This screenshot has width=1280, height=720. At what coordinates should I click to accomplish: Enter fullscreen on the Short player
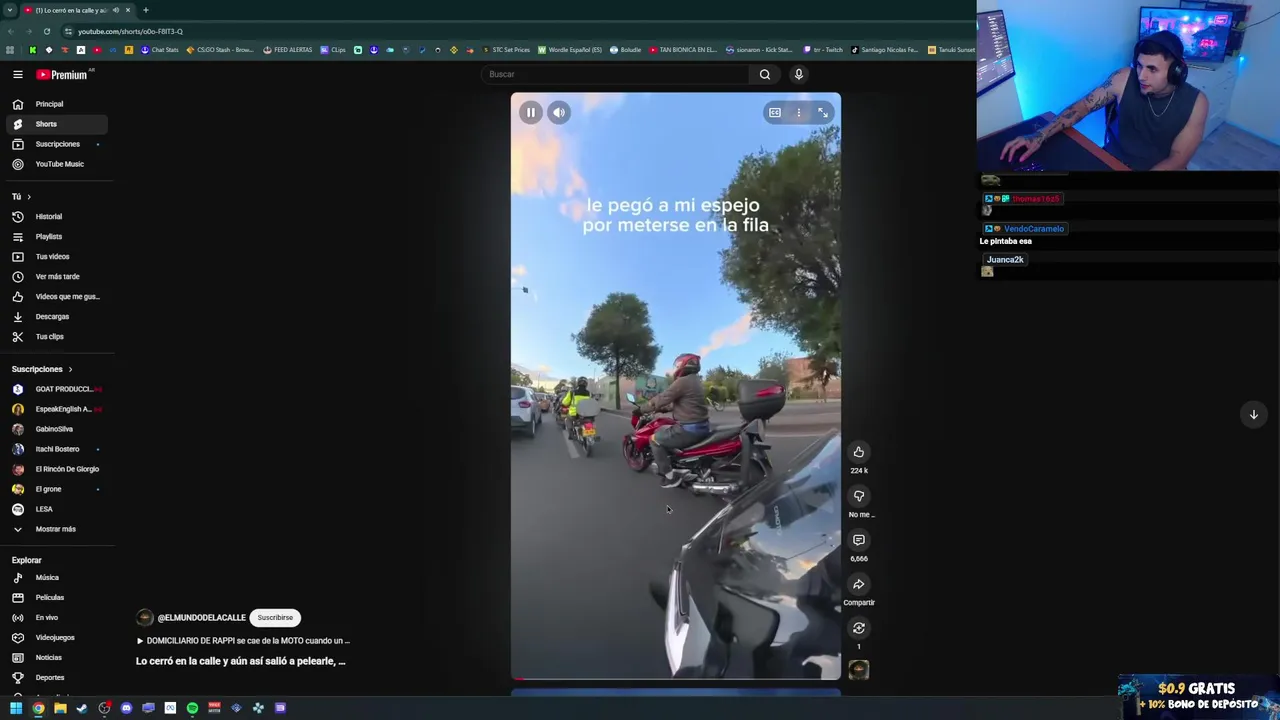823,113
